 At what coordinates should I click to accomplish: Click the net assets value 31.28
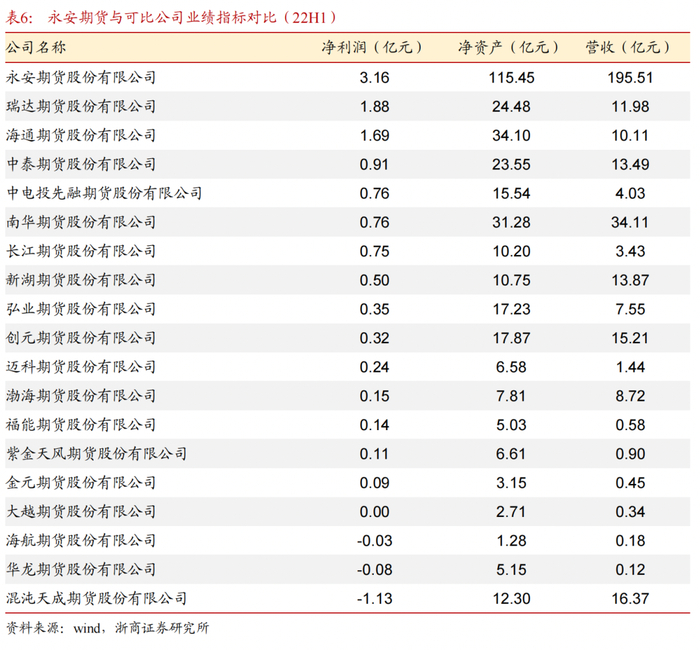click(512, 223)
